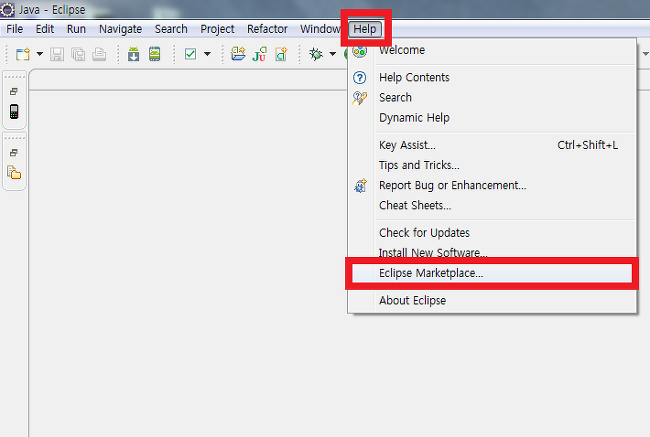Select About Eclipse
Viewport: 650px width, 437px height.
492,301
